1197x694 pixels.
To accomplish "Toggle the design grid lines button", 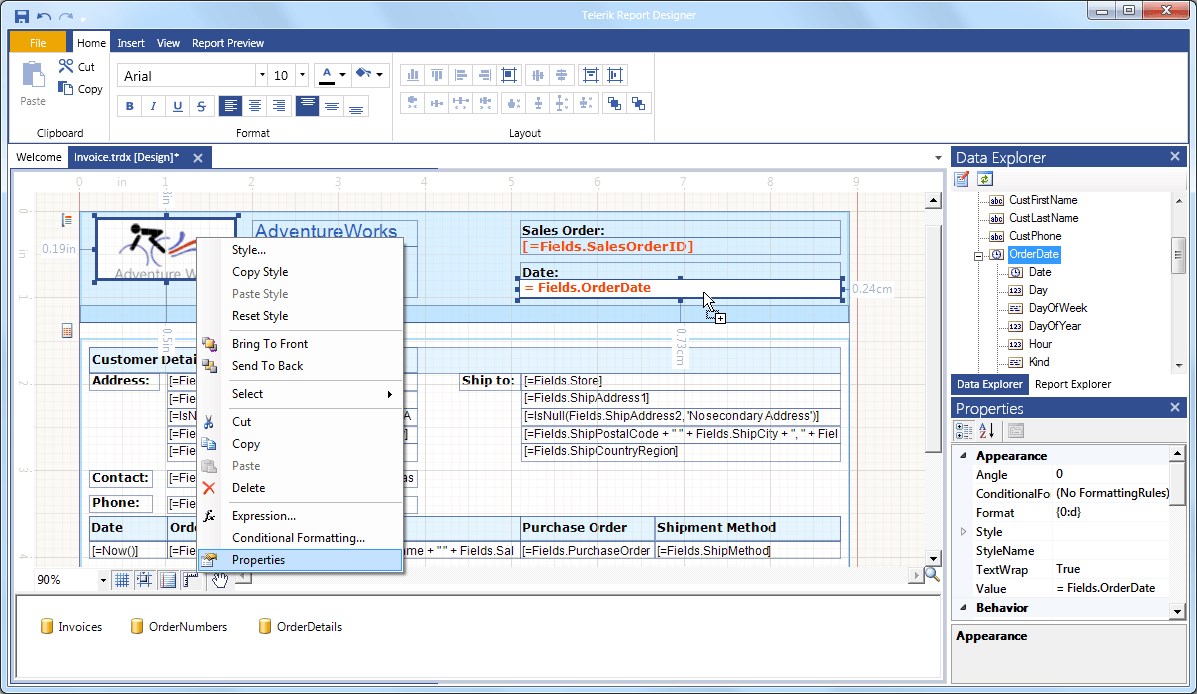I will (121, 580).
